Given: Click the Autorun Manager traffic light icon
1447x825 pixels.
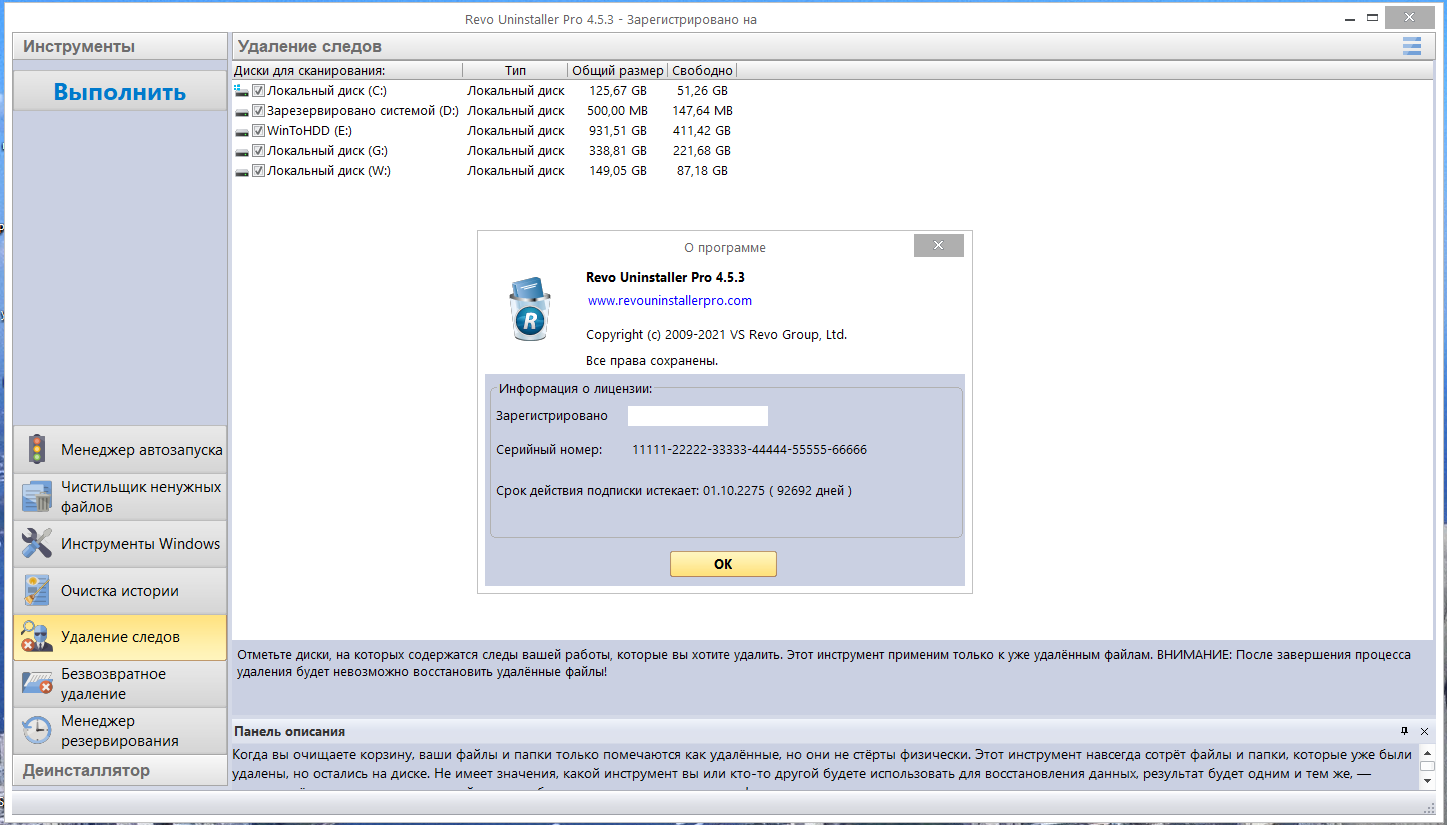Looking at the screenshot, I should point(37,449).
